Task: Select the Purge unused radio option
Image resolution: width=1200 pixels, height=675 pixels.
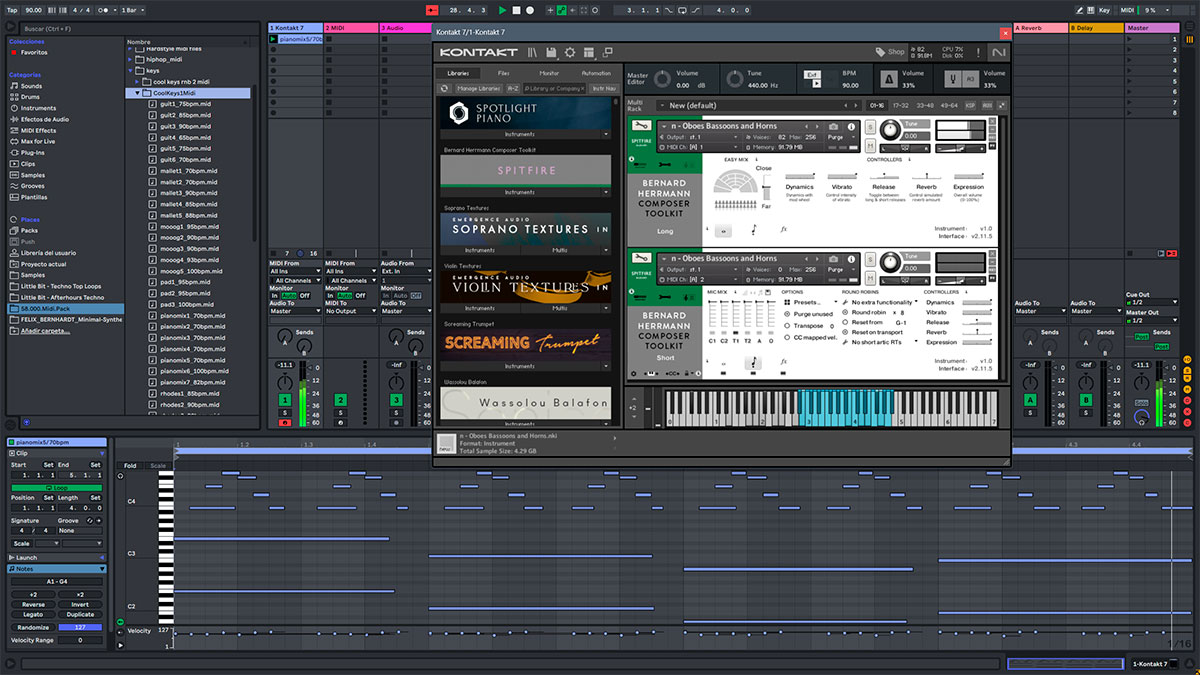Action: [786, 314]
